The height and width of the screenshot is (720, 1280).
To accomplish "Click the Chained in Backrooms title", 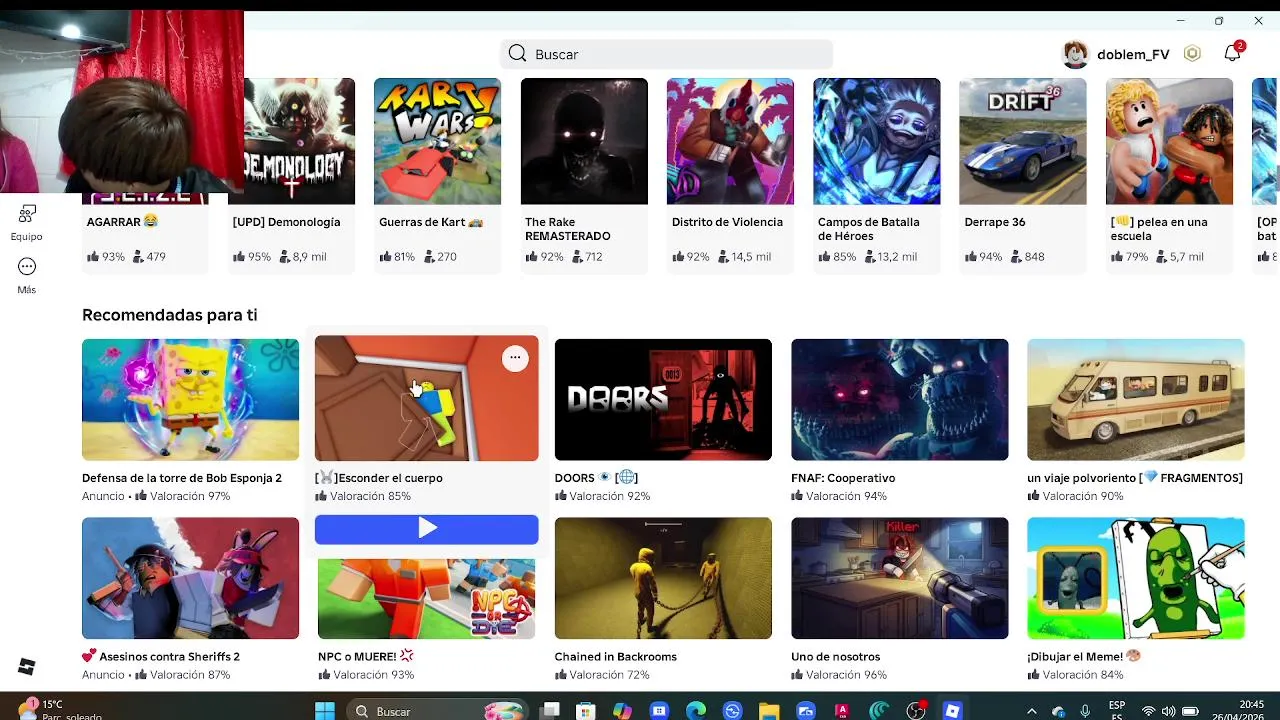I will (x=616, y=657).
